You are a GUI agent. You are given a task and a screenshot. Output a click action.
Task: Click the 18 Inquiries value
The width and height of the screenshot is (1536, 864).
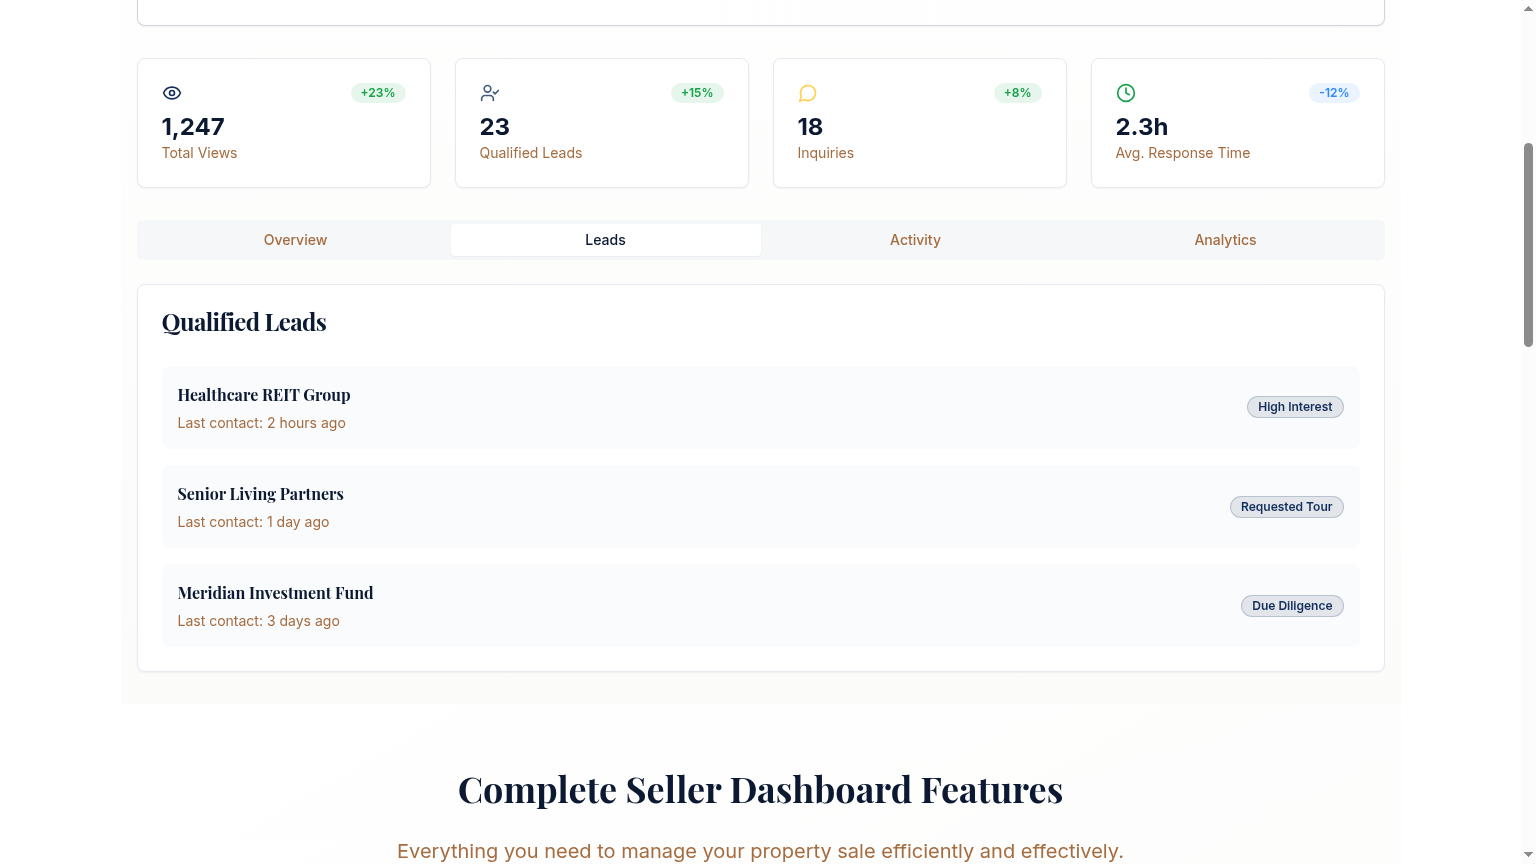pyautogui.click(x=810, y=127)
